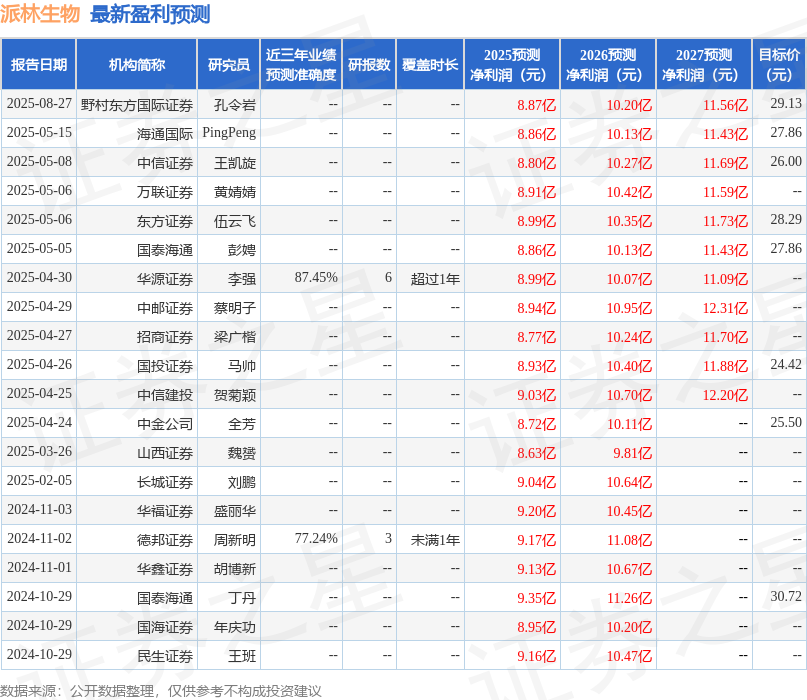
Task: Click researcher name 彭娉
Action: coord(242,250)
